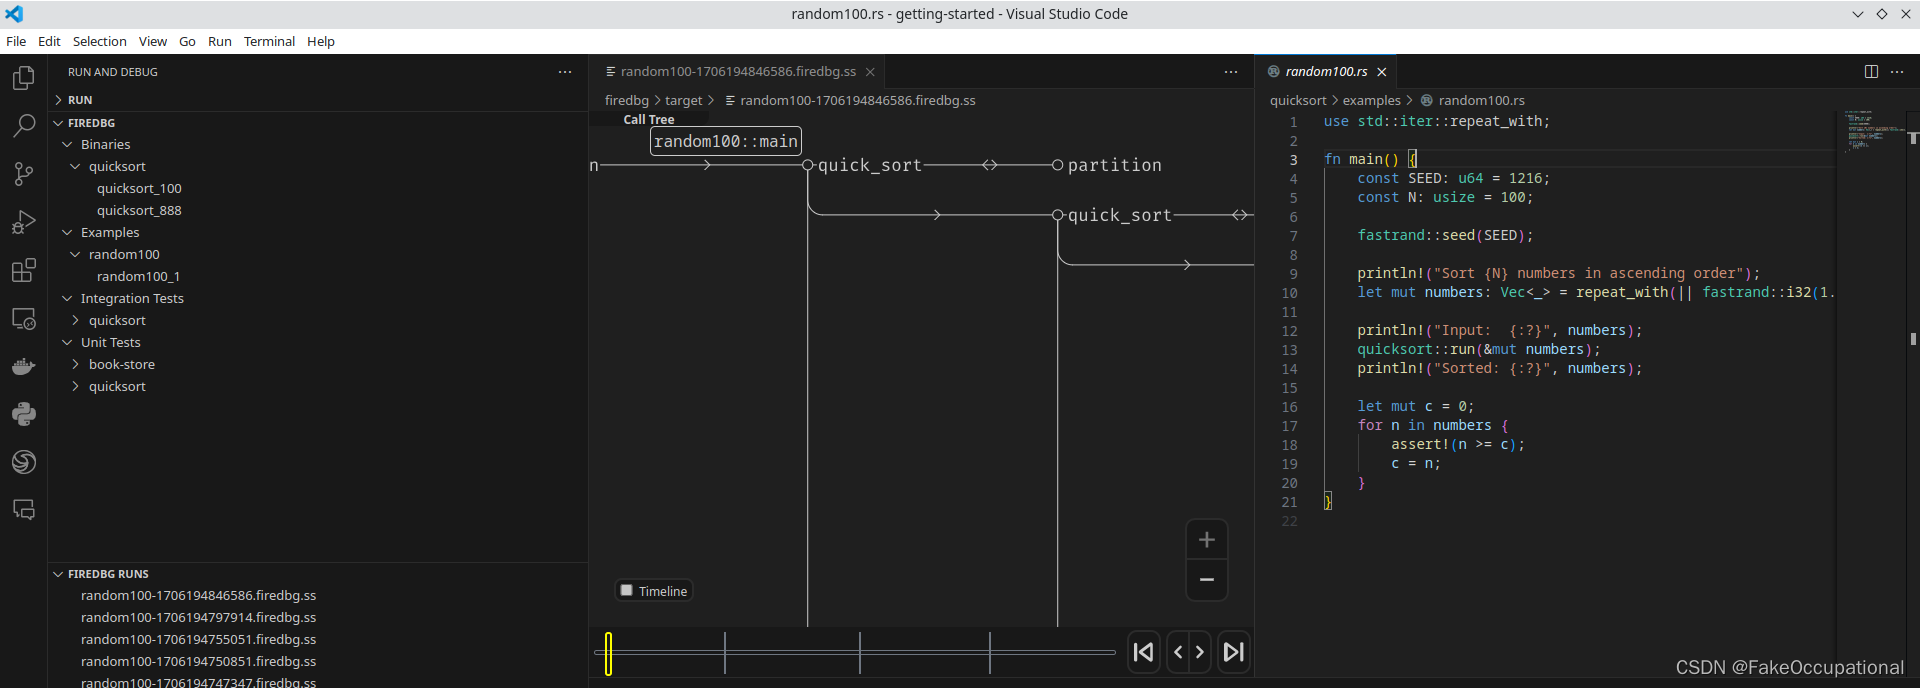Switch to random100.rs editor tab
1920x688 pixels.
click(1325, 72)
